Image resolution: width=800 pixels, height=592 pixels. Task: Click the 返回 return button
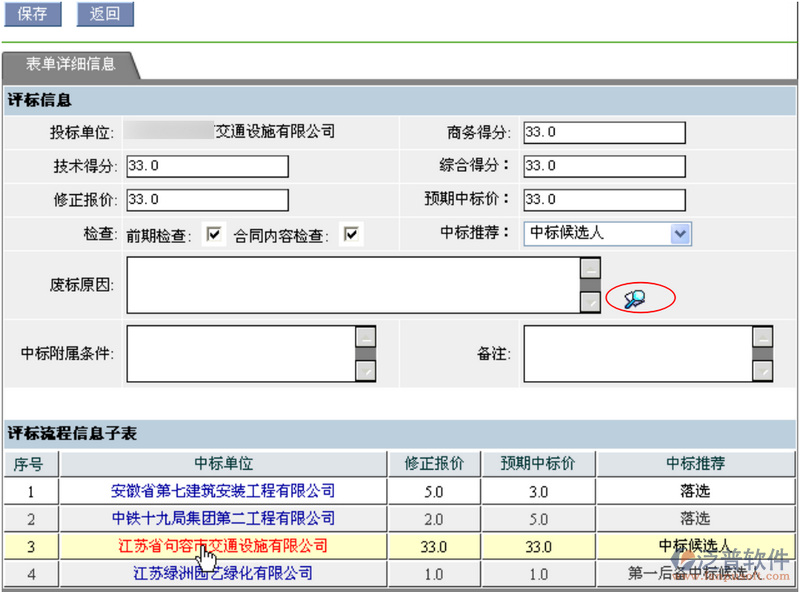[x=104, y=14]
